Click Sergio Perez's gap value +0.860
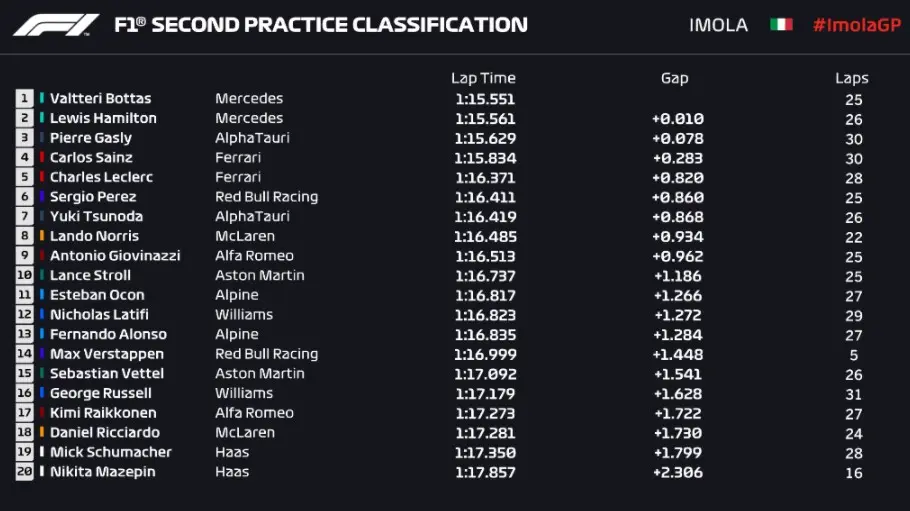This screenshot has width=910, height=511. coord(677,197)
